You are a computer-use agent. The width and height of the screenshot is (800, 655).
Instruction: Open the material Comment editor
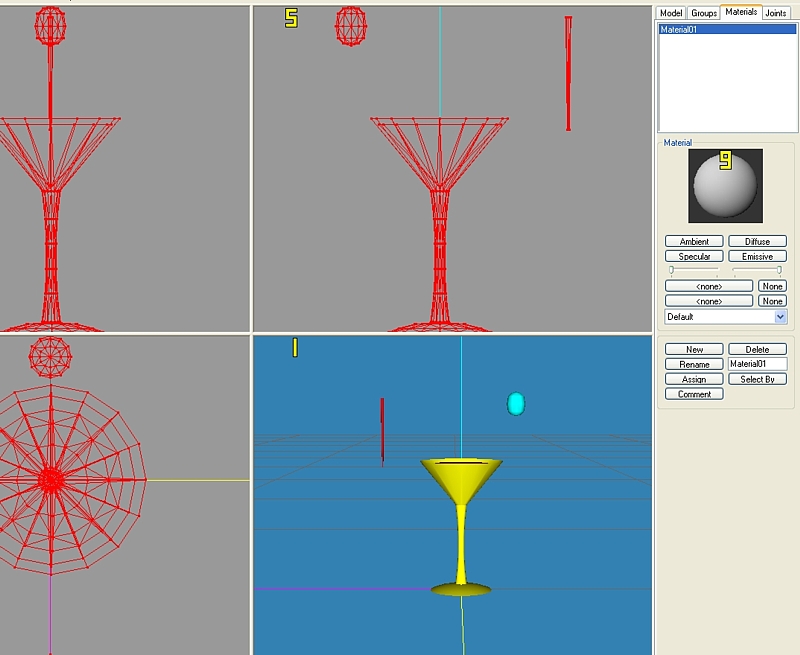tap(694, 395)
